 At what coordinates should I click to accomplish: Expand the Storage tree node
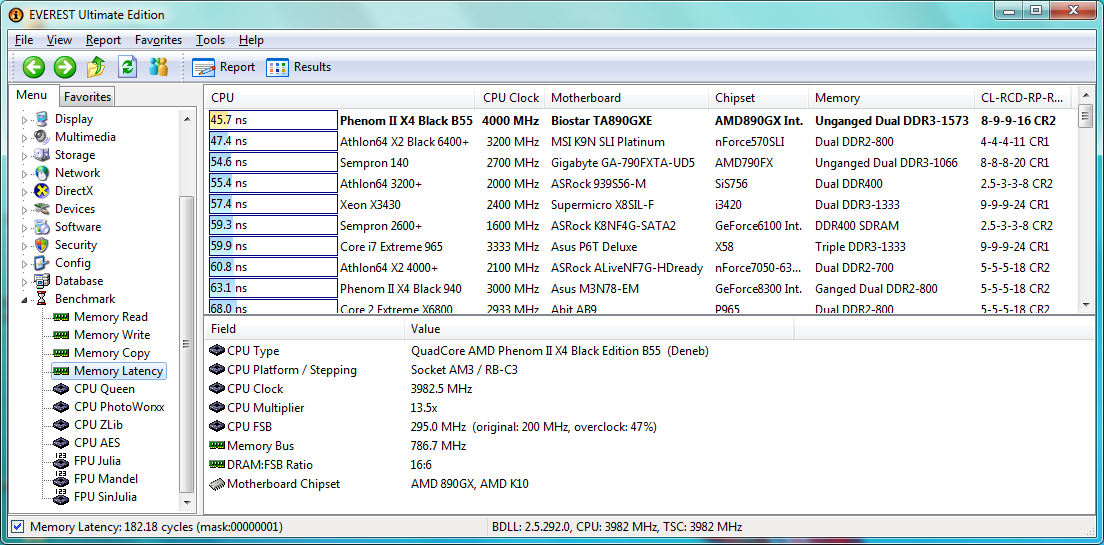coord(25,156)
